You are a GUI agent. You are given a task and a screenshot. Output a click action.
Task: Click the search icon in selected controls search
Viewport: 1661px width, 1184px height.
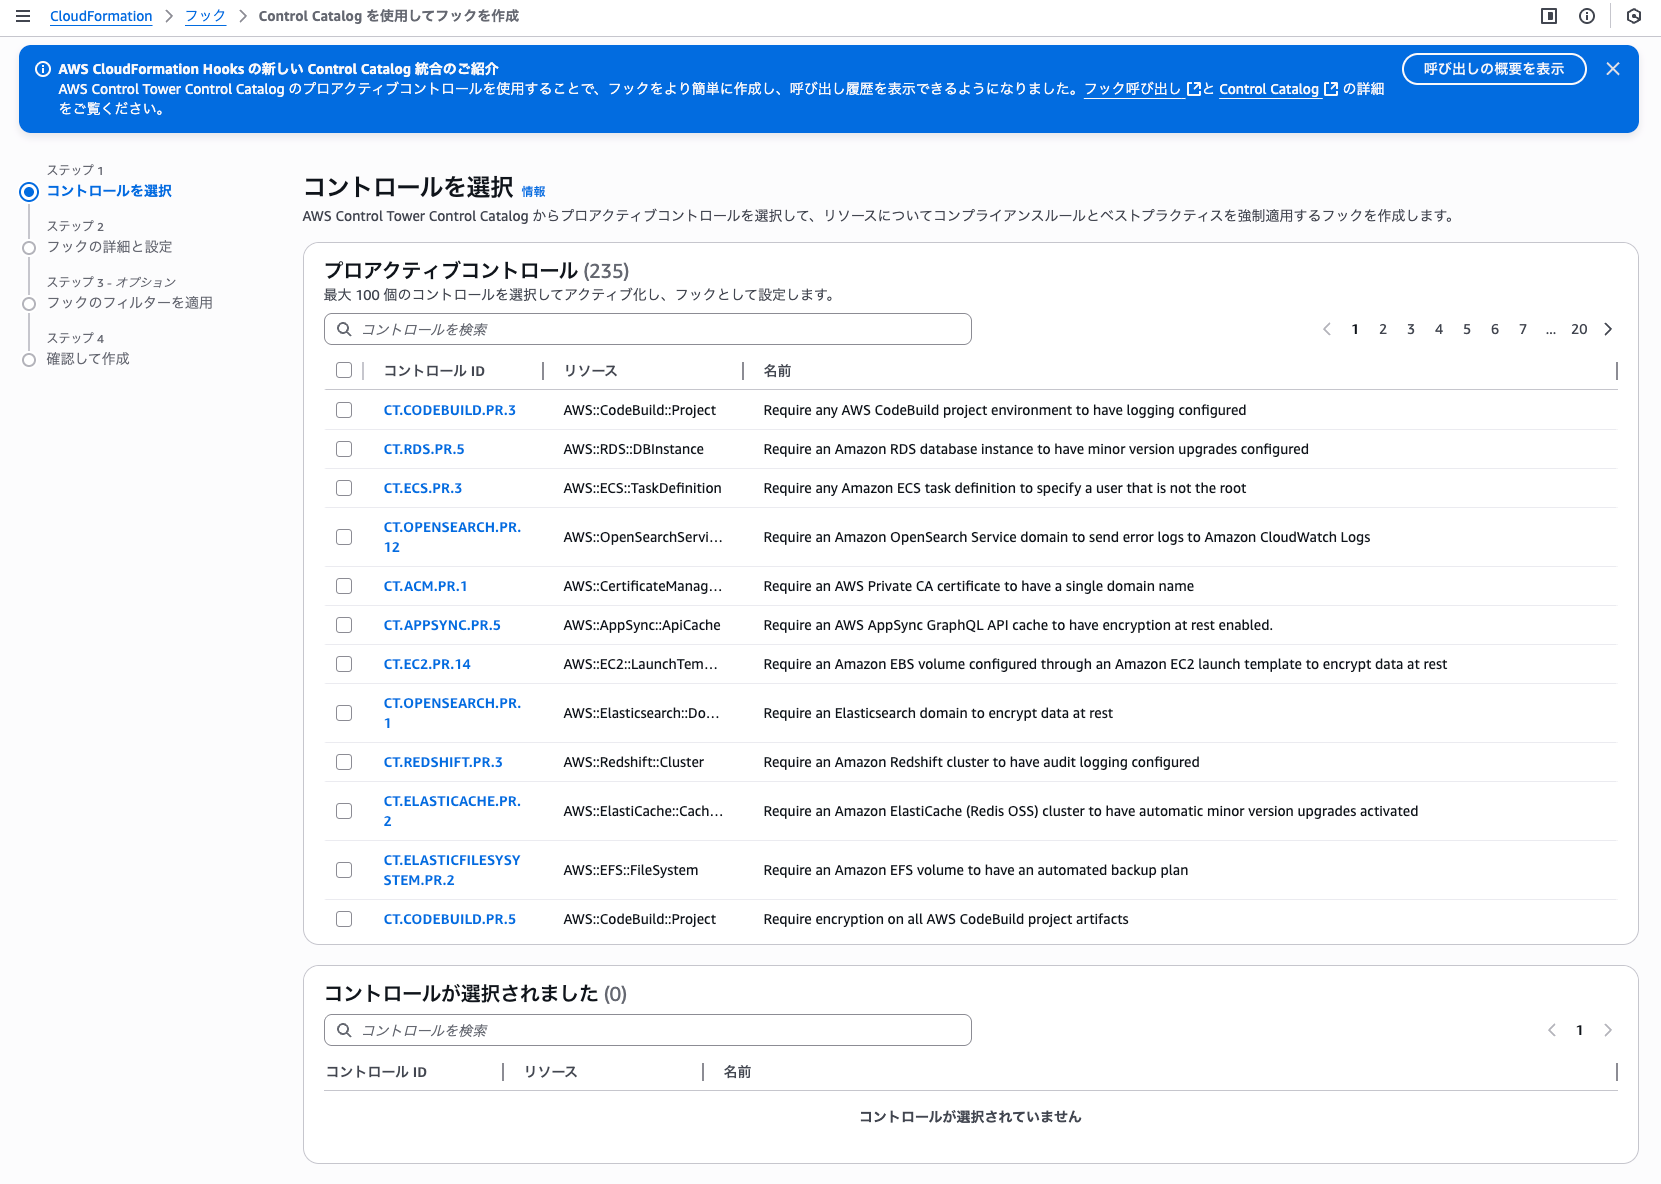coord(344,1030)
